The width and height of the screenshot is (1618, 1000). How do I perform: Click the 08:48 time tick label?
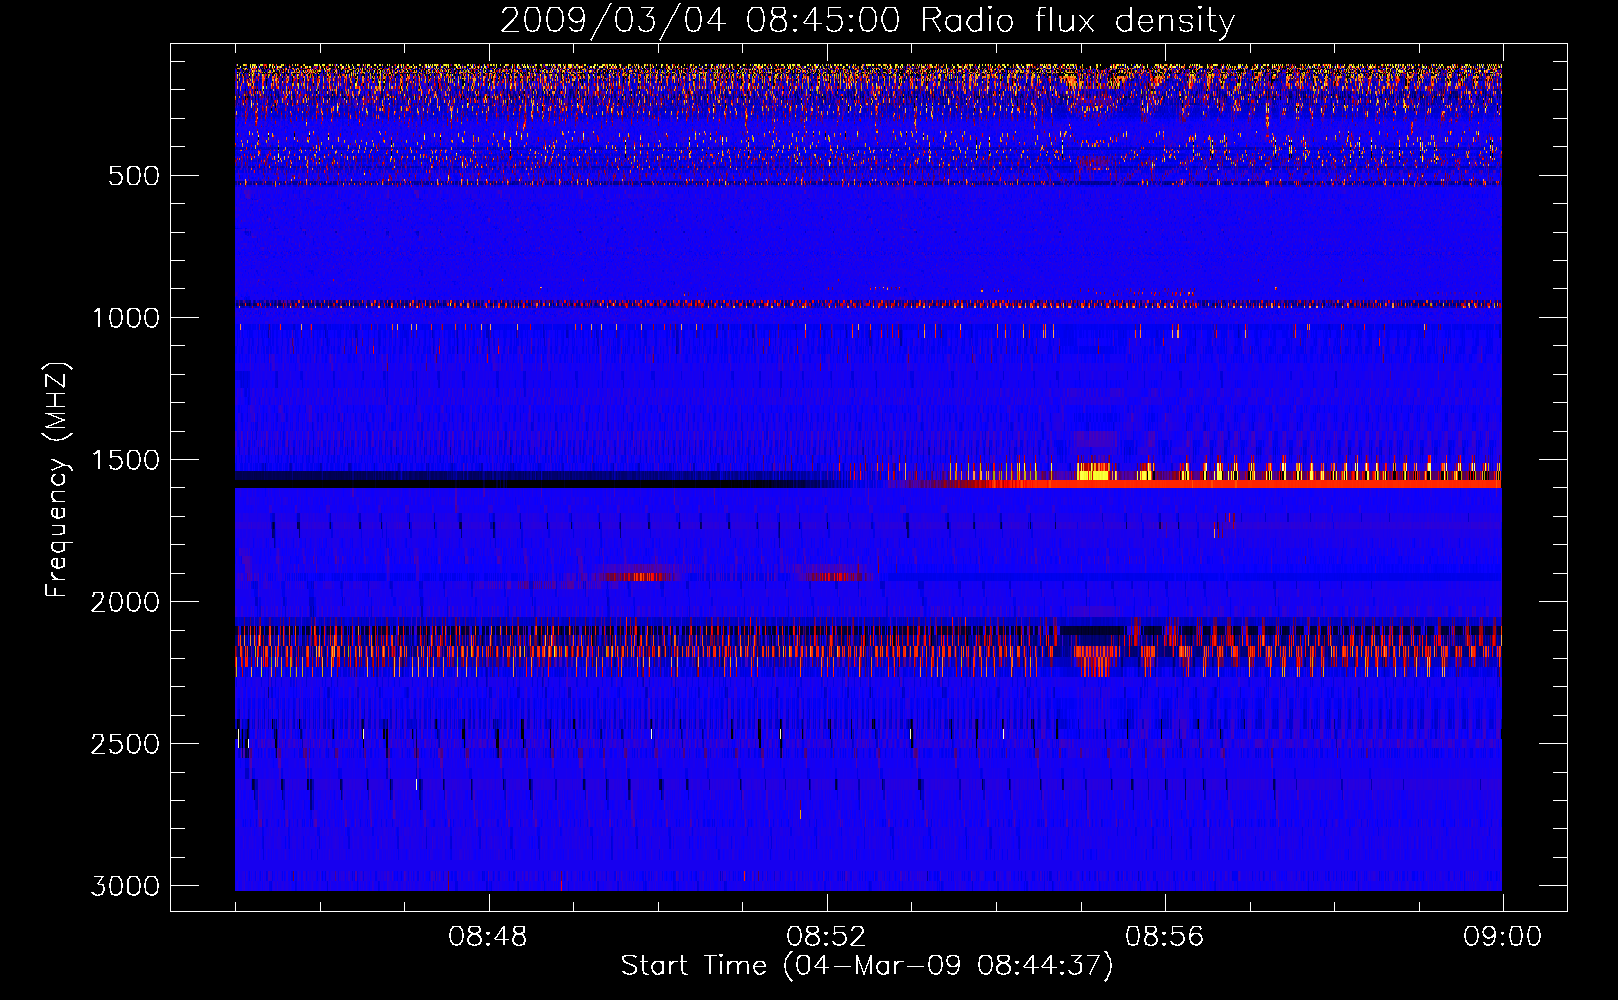[488, 937]
